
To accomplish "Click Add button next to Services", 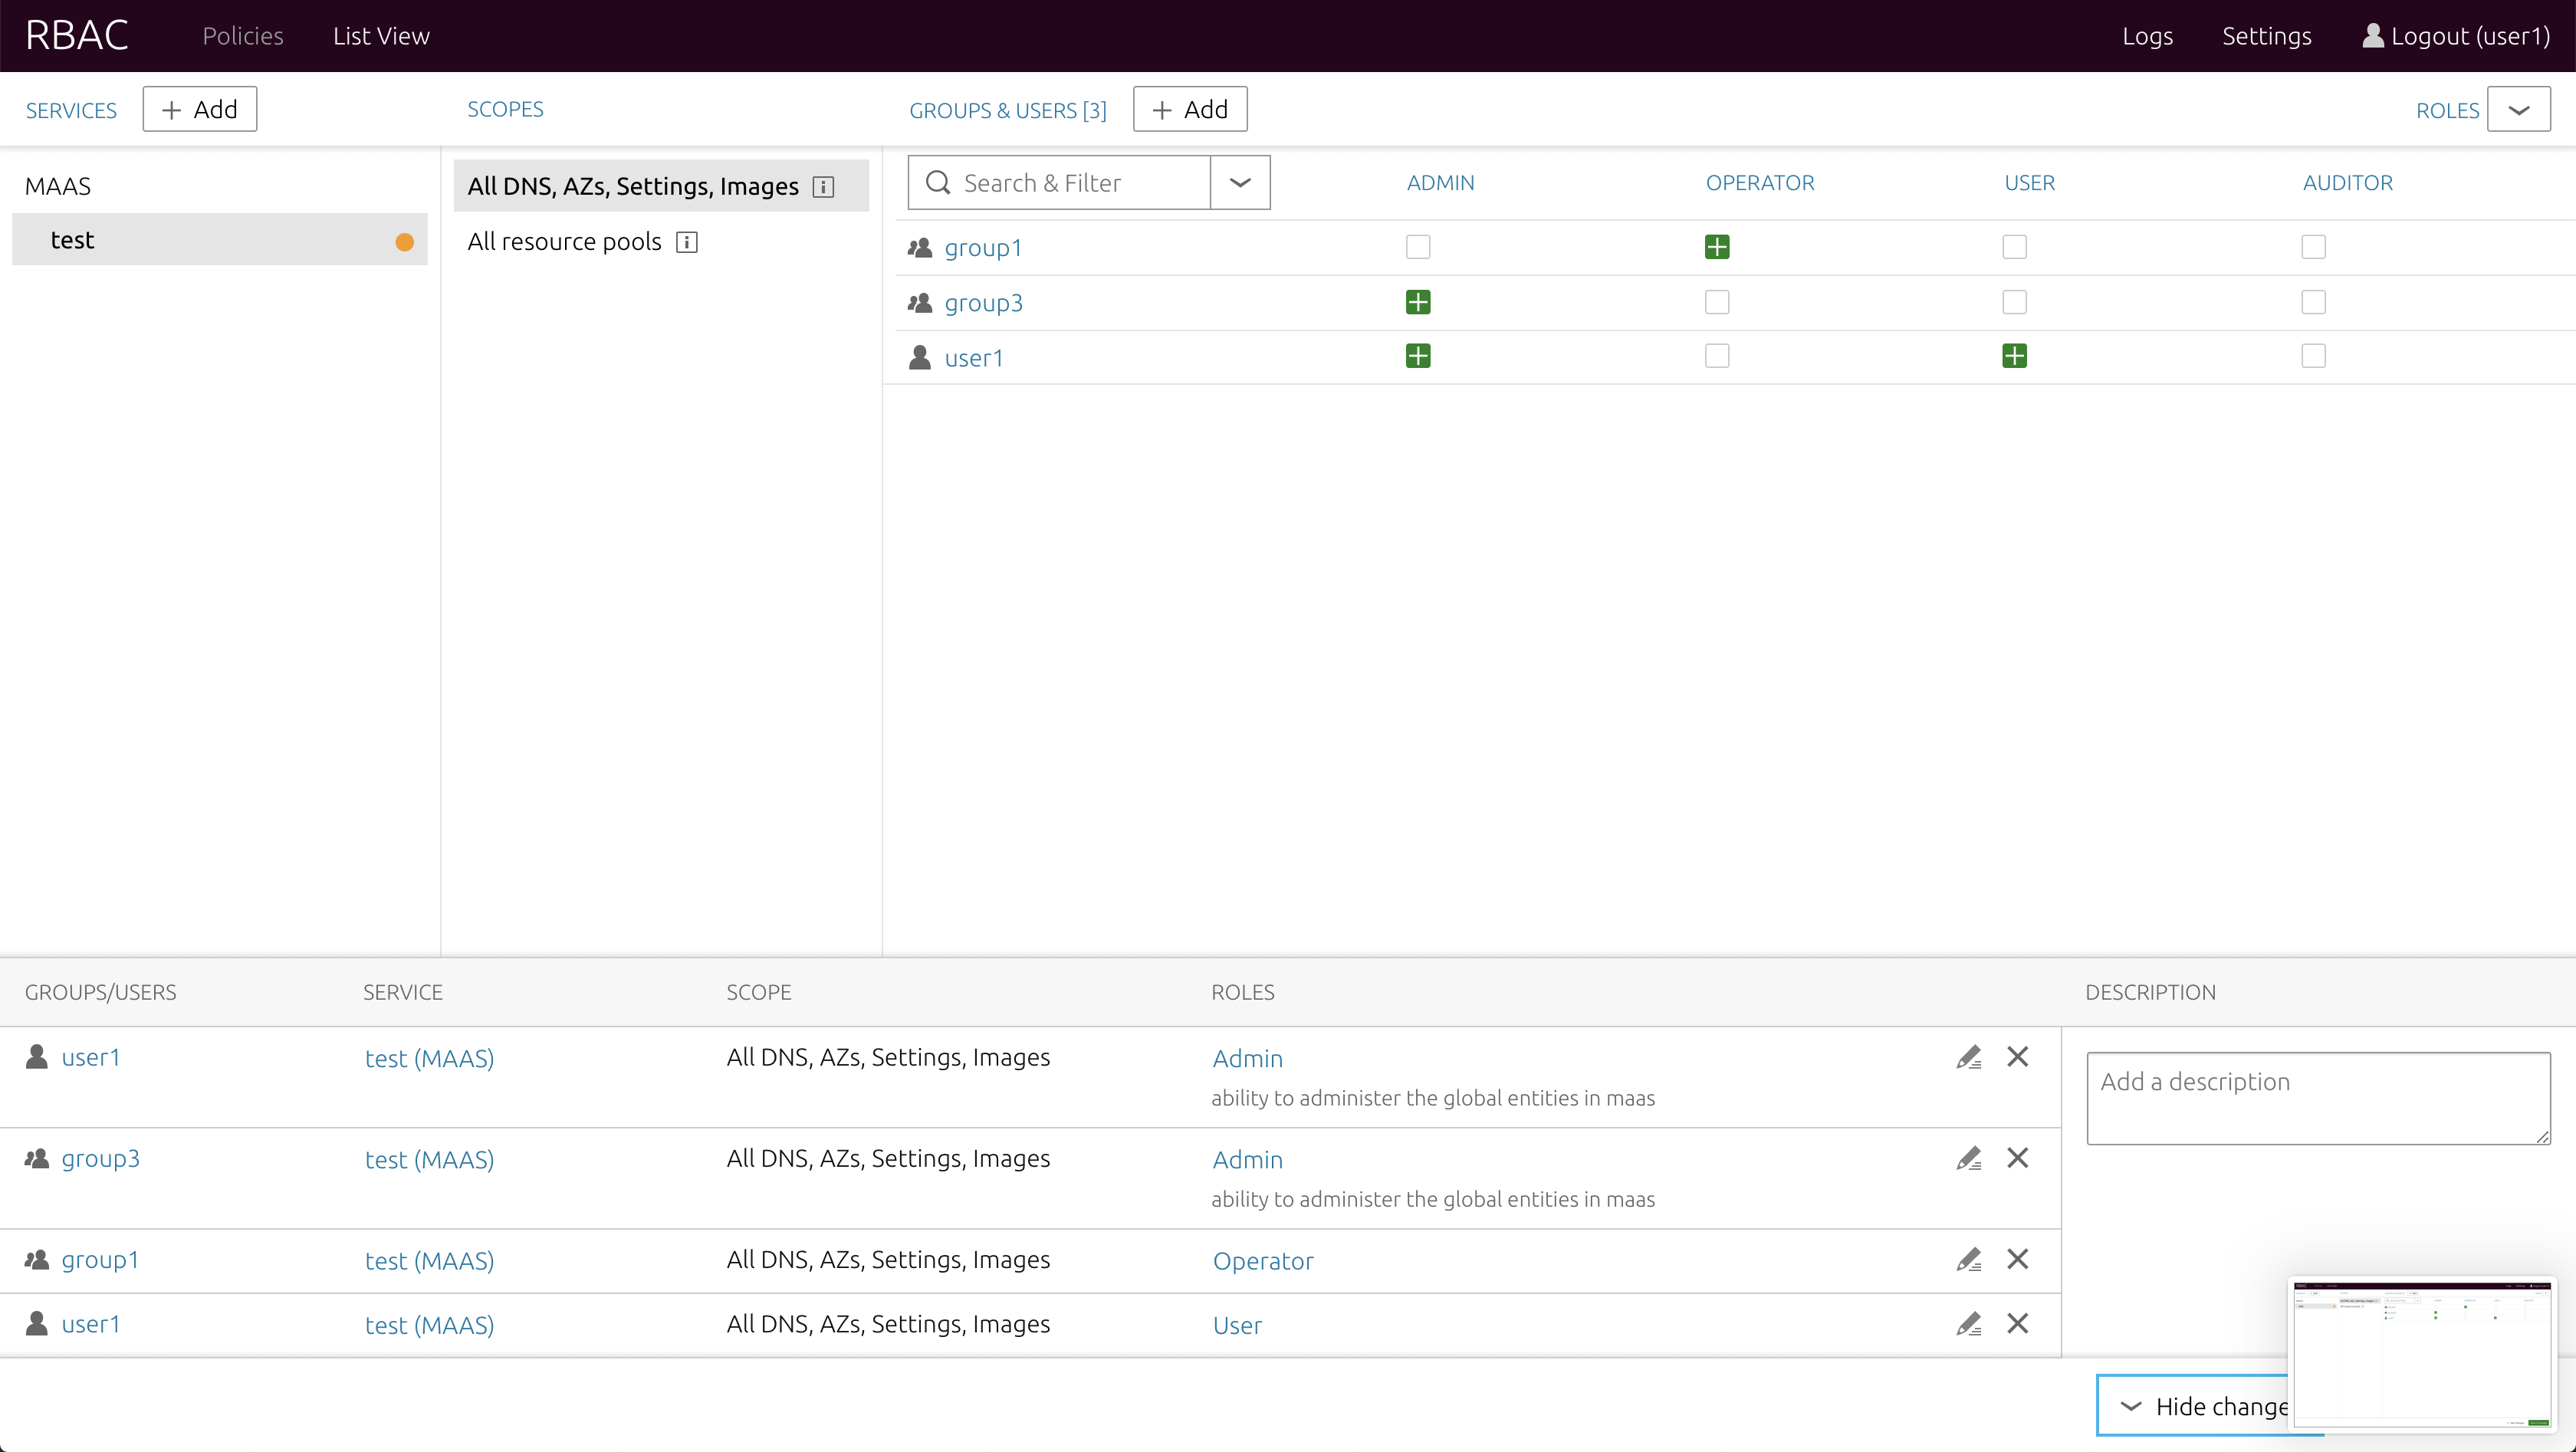I will point(199,109).
